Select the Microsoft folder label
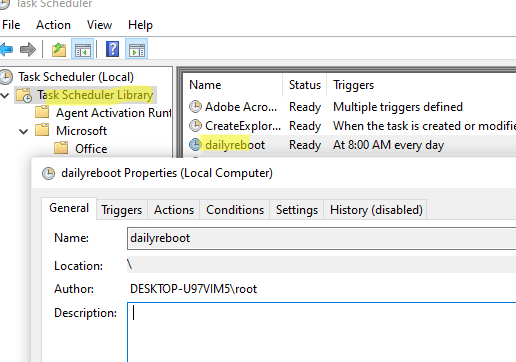The image size is (516, 362). click(x=81, y=131)
